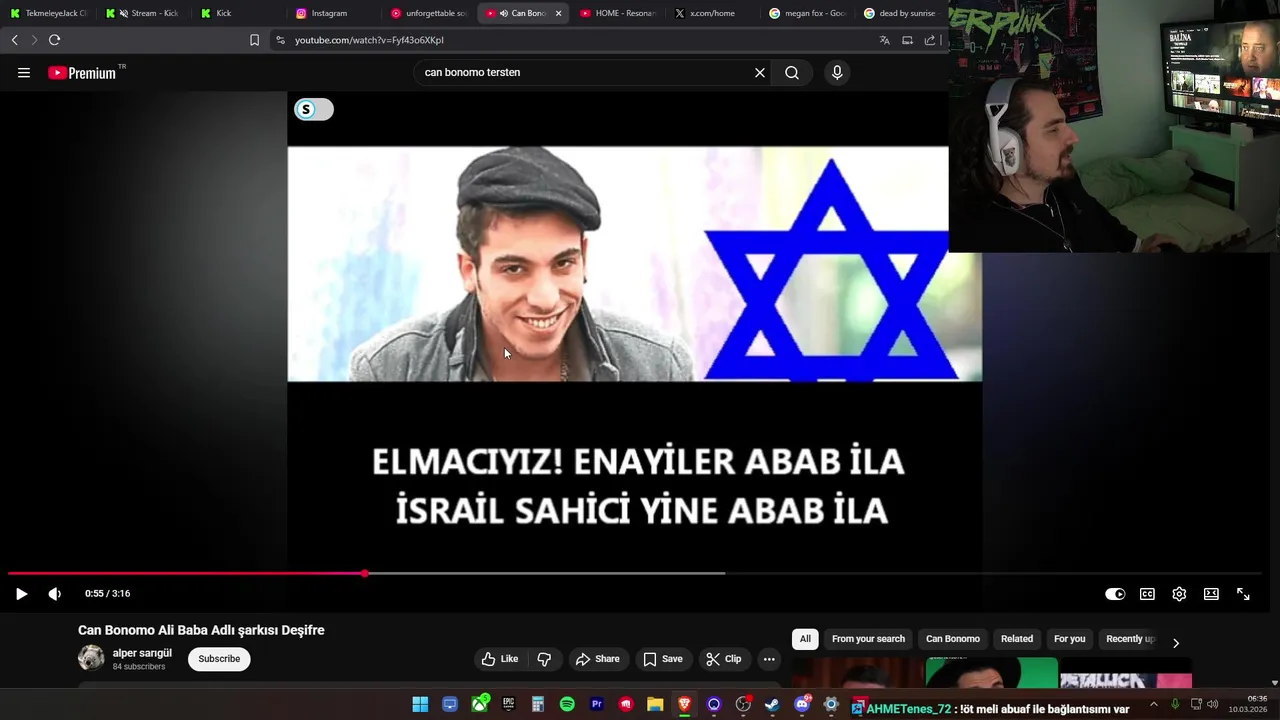The width and height of the screenshot is (1280, 720).
Task: Open Calculator from taskbar
Action: click(x=538, y=705)
